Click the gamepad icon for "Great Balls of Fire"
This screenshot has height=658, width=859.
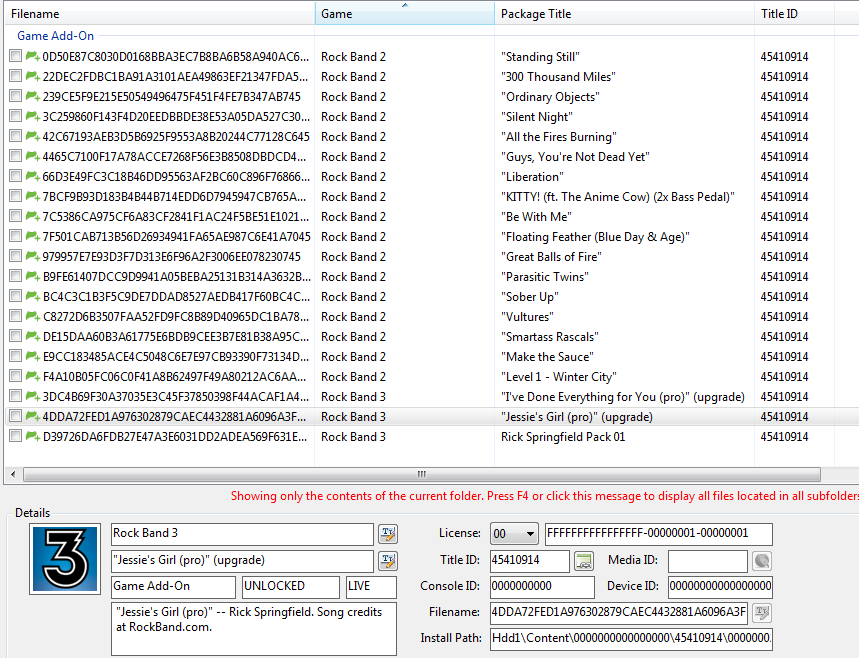(x=32, y=256)
